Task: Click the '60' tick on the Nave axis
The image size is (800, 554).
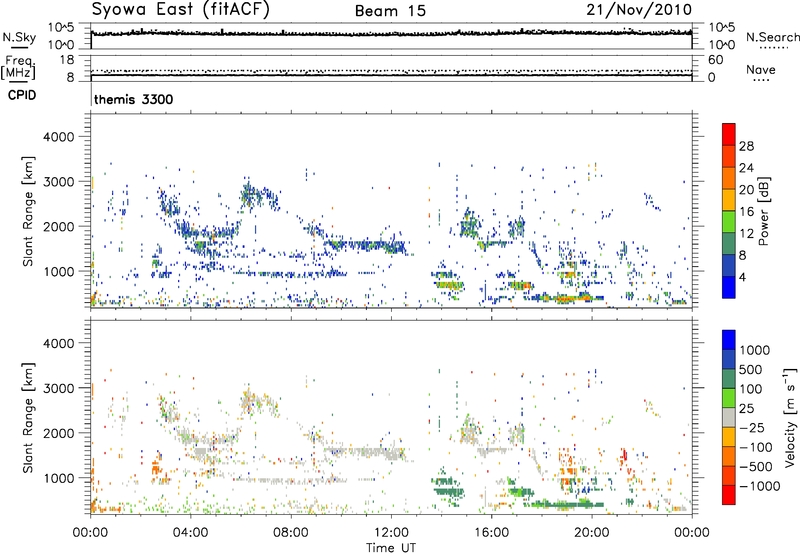Action: point(715,60)
